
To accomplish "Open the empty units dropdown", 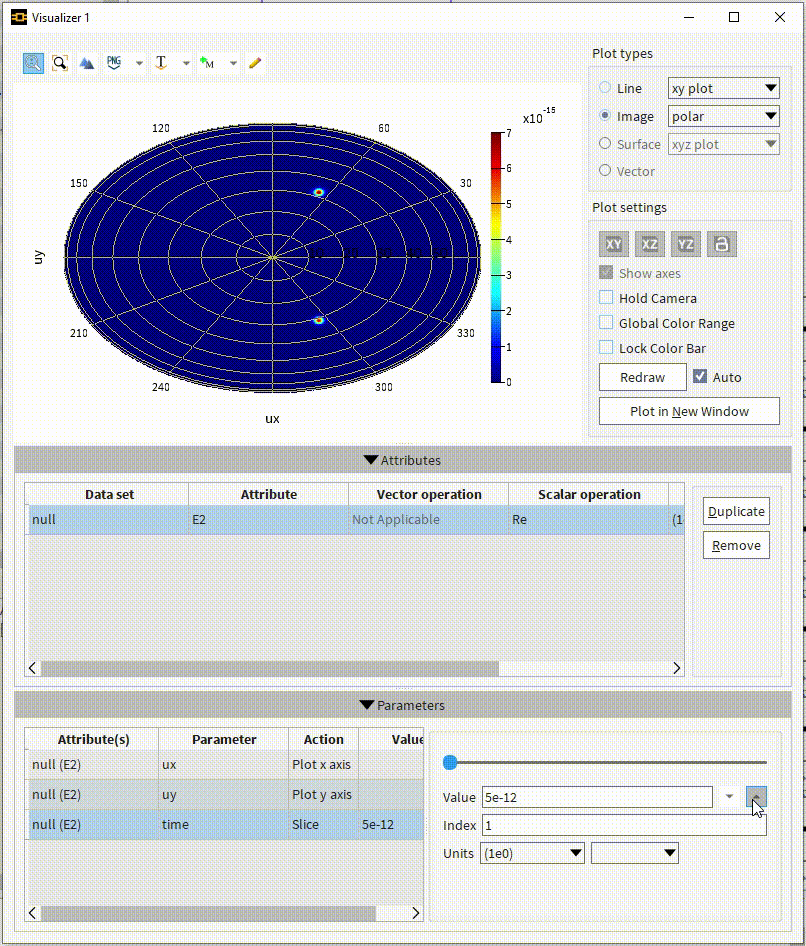I will [x=635, y=853].
